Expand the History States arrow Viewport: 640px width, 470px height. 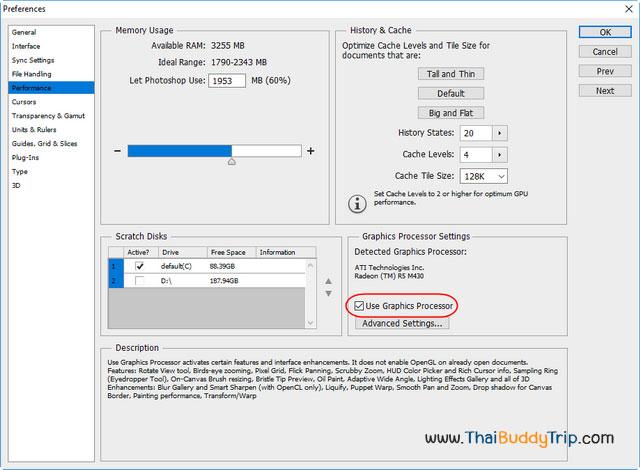coord(500,133)
